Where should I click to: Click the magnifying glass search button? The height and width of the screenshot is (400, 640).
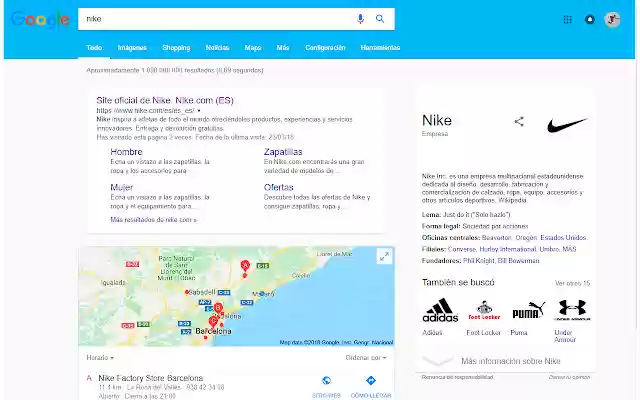pyautogui.click(x=380, y=19)
